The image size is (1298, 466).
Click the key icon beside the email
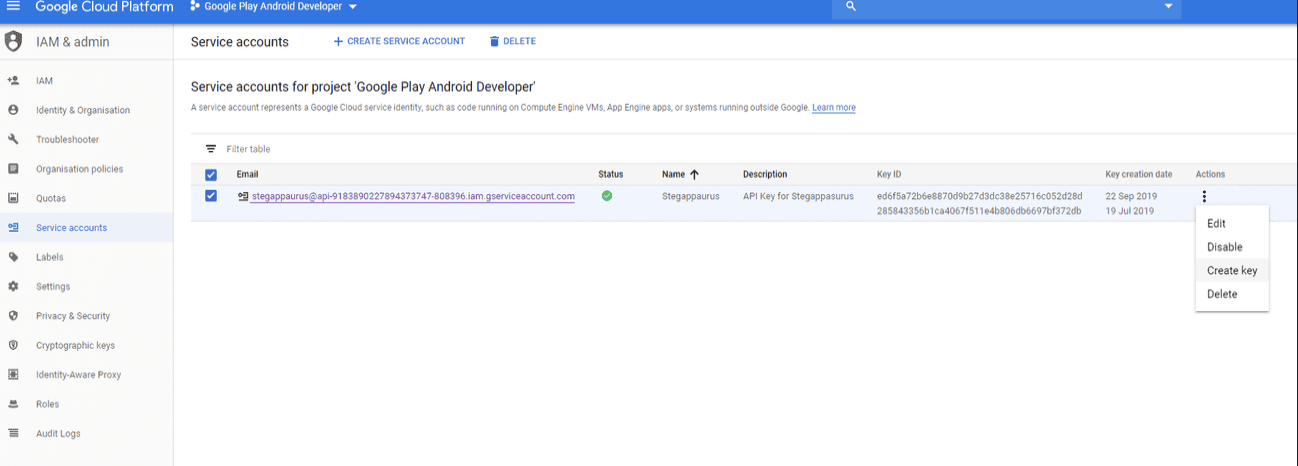pyautogui.click(x=243, y=197)
